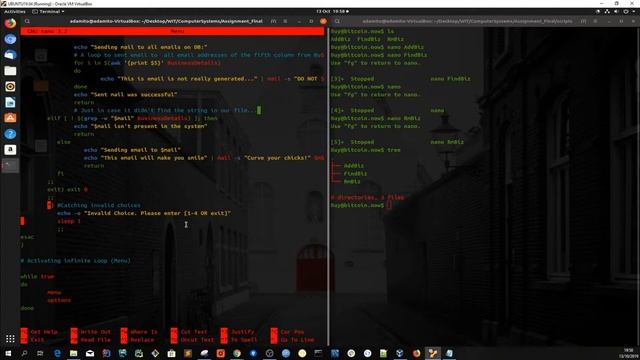The width and height of the screenshot is (640, 360).
Task: Click Exit shortcut in nano footer
Action: [33, 340]
